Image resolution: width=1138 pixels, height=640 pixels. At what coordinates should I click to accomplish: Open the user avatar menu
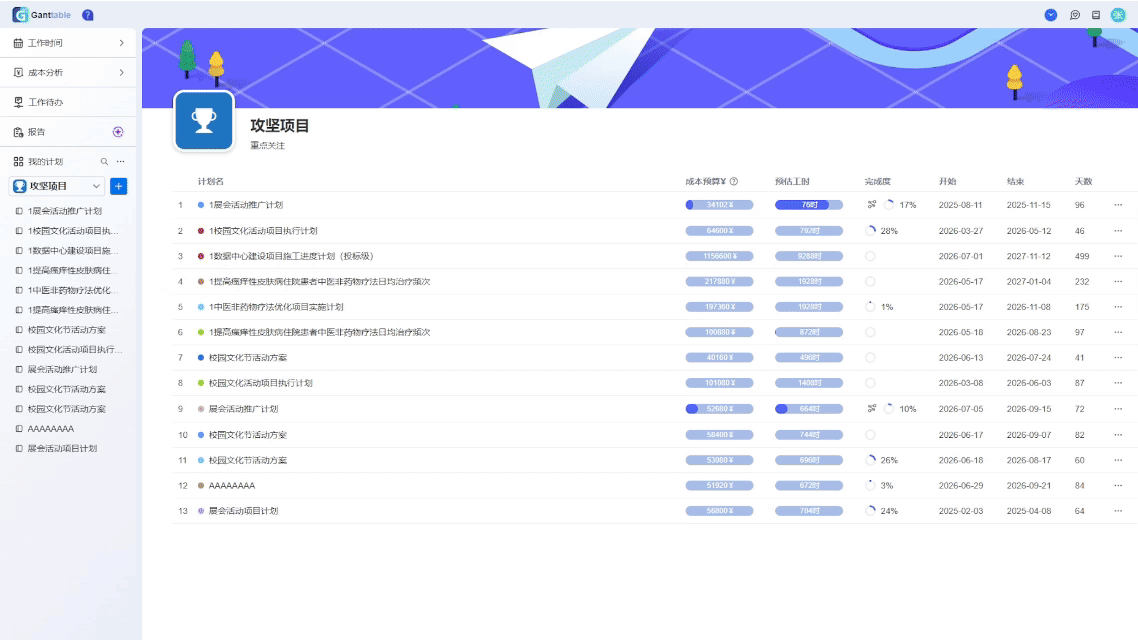pyautogui.click(x=1118, y=15)
